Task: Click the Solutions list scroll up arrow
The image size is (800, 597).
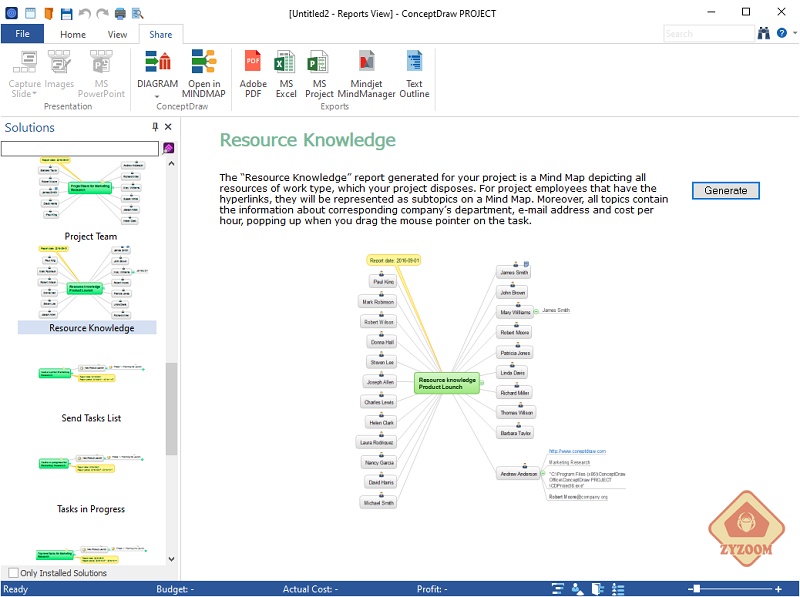Action: pyautogui.click(x=171, y=164)
